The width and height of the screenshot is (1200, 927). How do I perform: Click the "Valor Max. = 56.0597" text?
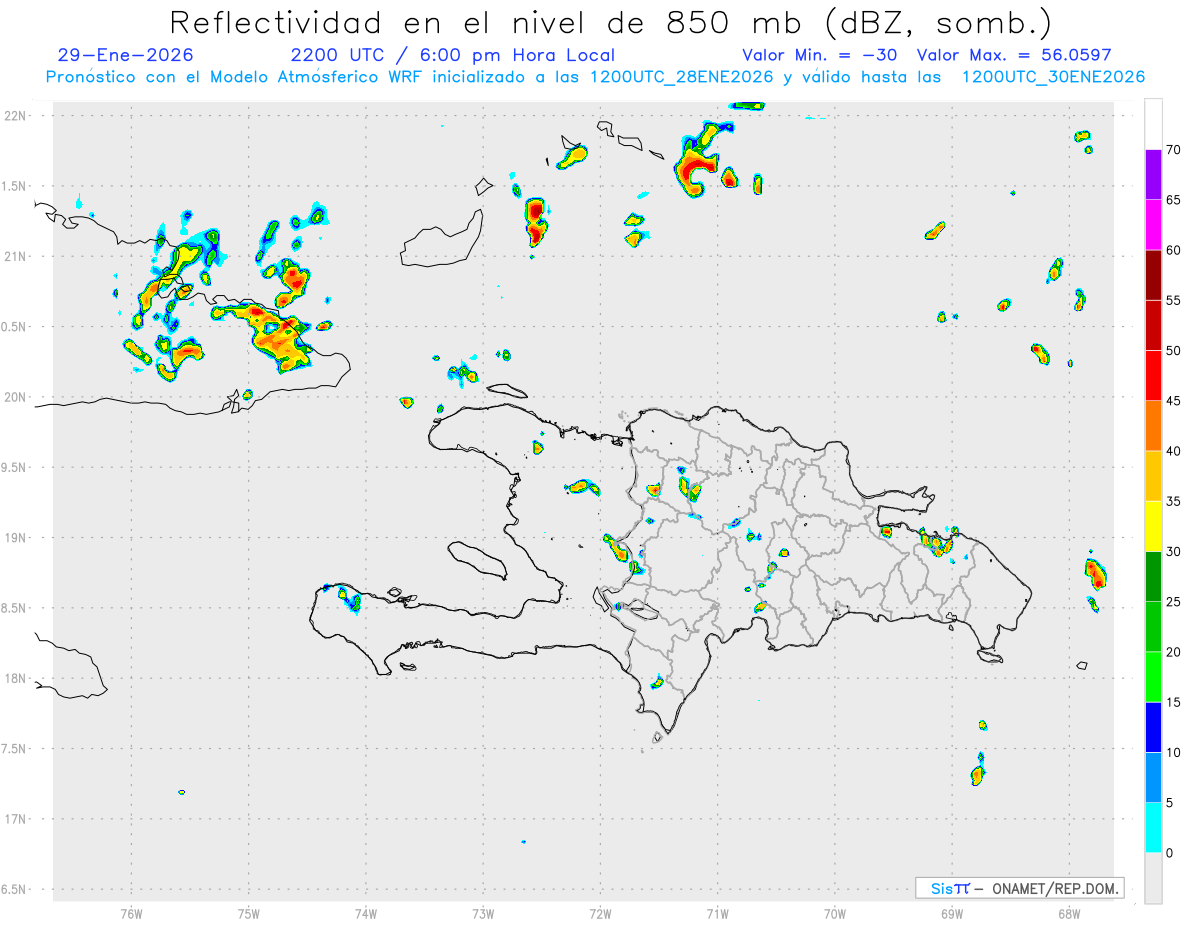[x=1014, y=56]
